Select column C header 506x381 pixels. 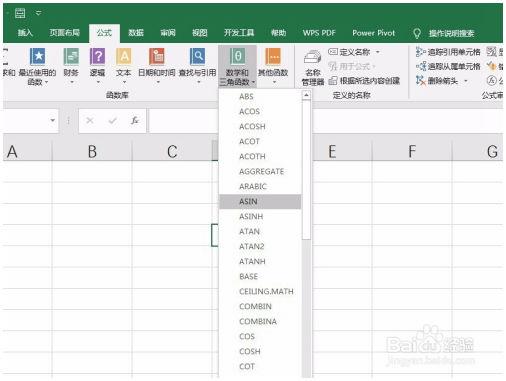pos(172,152)
